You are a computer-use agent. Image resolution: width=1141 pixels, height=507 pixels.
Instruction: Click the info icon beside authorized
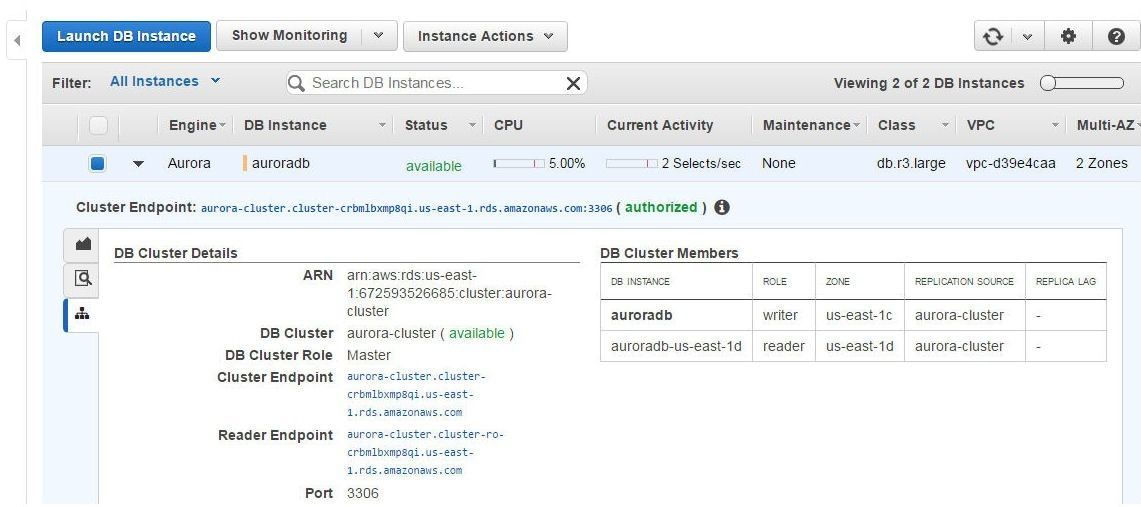(722, 208)
